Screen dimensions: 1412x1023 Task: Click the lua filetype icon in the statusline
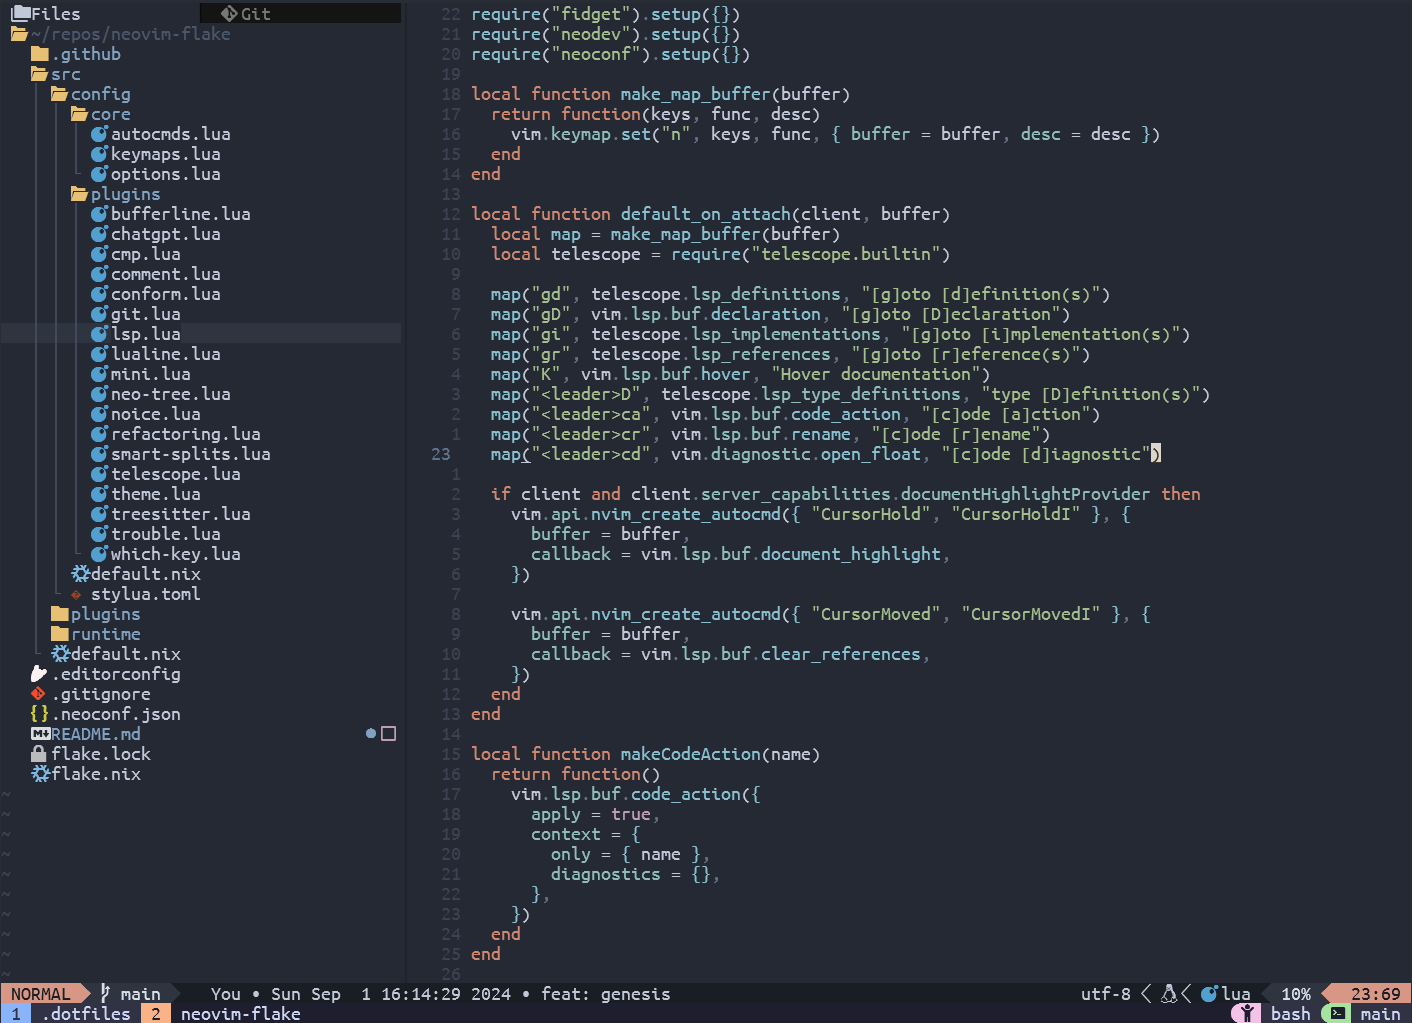1209,994
